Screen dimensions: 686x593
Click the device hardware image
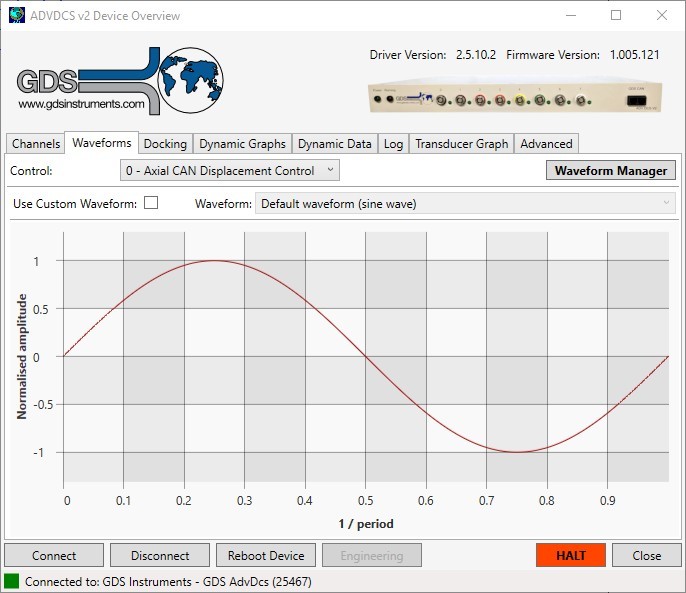pos(513,98)
